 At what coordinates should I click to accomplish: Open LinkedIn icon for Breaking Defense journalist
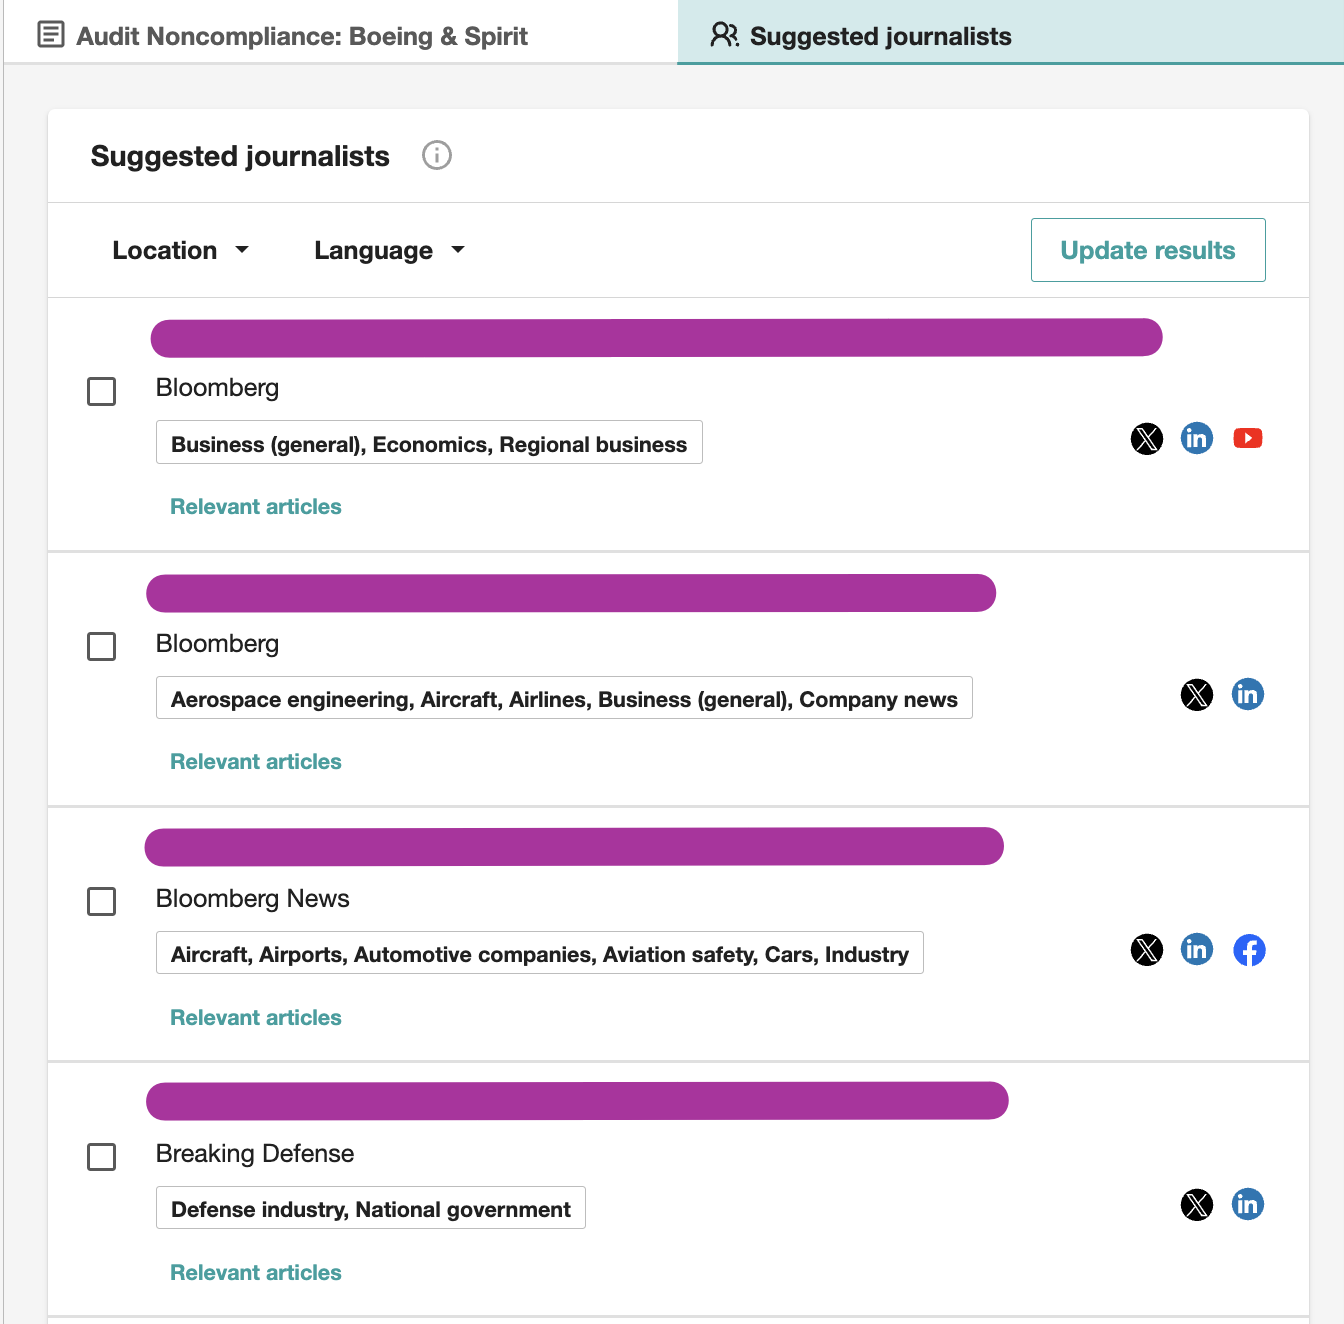1248,1204
